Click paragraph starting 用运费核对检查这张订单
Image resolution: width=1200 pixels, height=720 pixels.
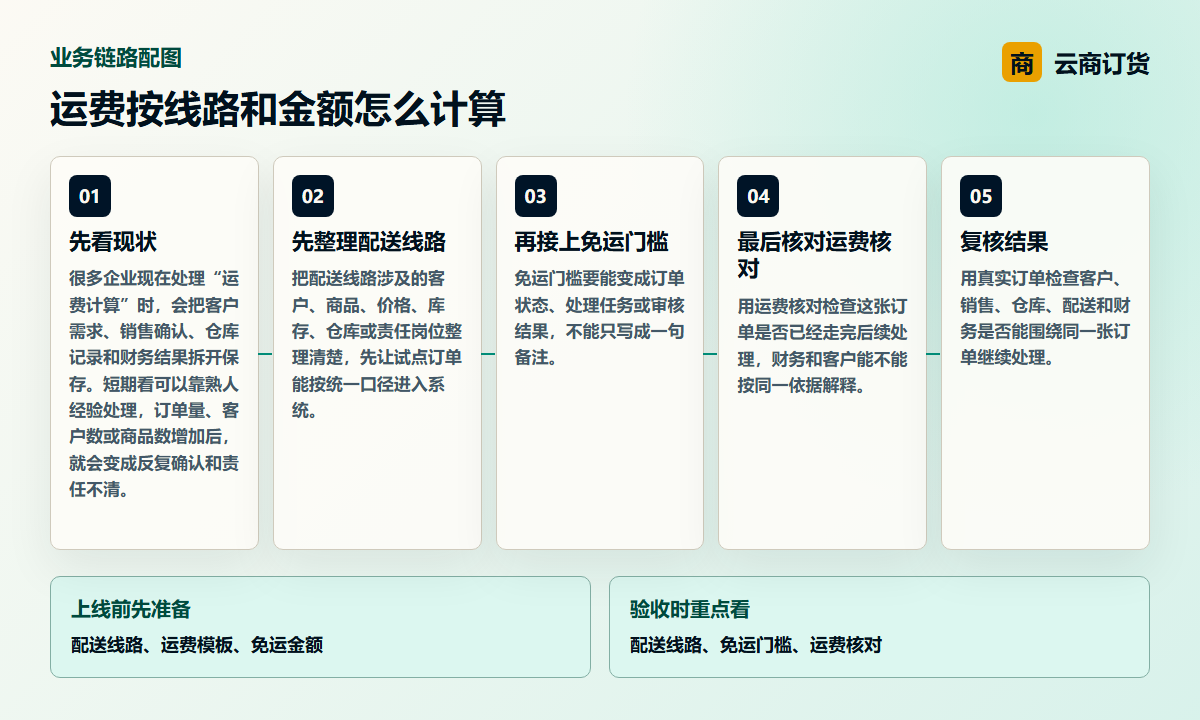point(822,345)
